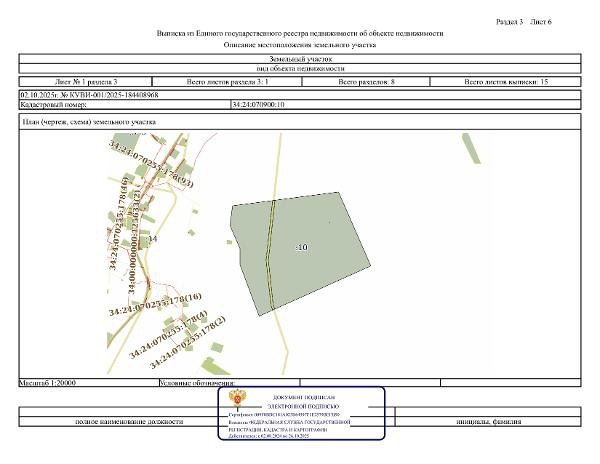Screen dimensions: 600x464
Task: Select the cadastral number 34:24:070900:10 field
Action: (406, 104)
